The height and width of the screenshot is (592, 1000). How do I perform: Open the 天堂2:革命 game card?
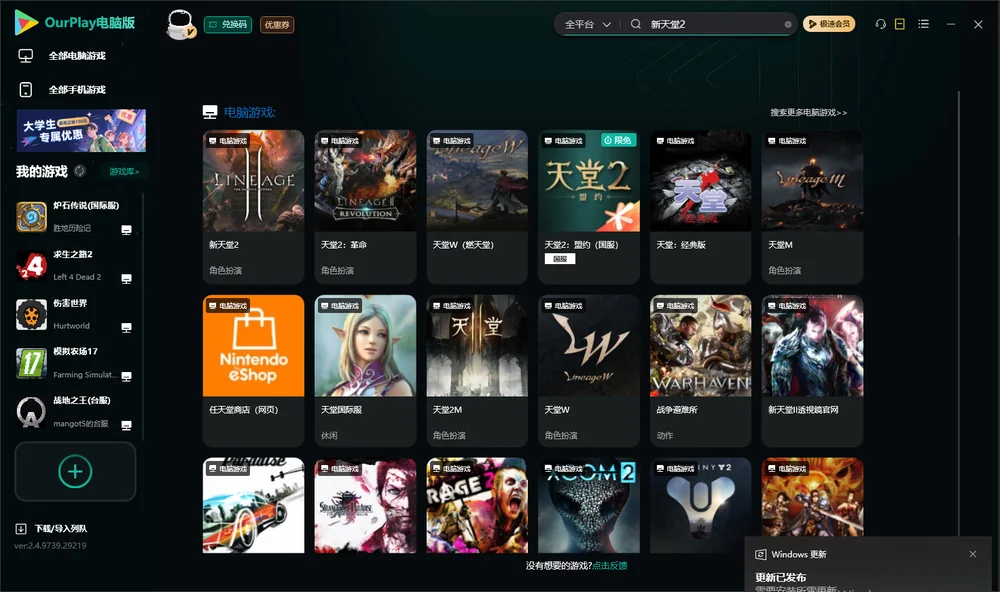(x=365, y=207)
